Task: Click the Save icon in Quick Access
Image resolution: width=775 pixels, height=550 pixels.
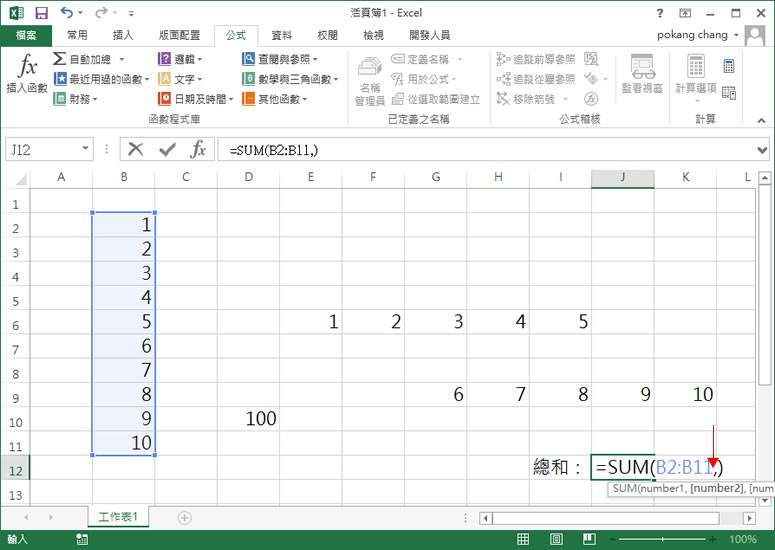Action: tap(42, 13)
